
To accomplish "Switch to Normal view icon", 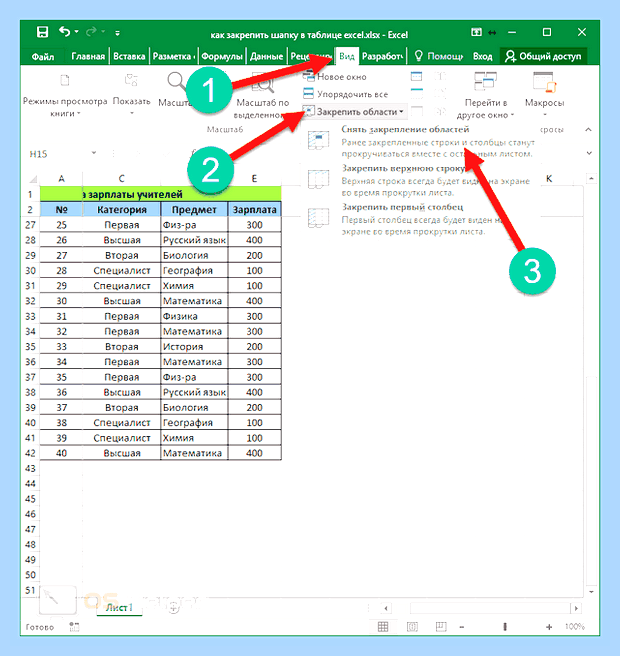I will tap(383, 626).
